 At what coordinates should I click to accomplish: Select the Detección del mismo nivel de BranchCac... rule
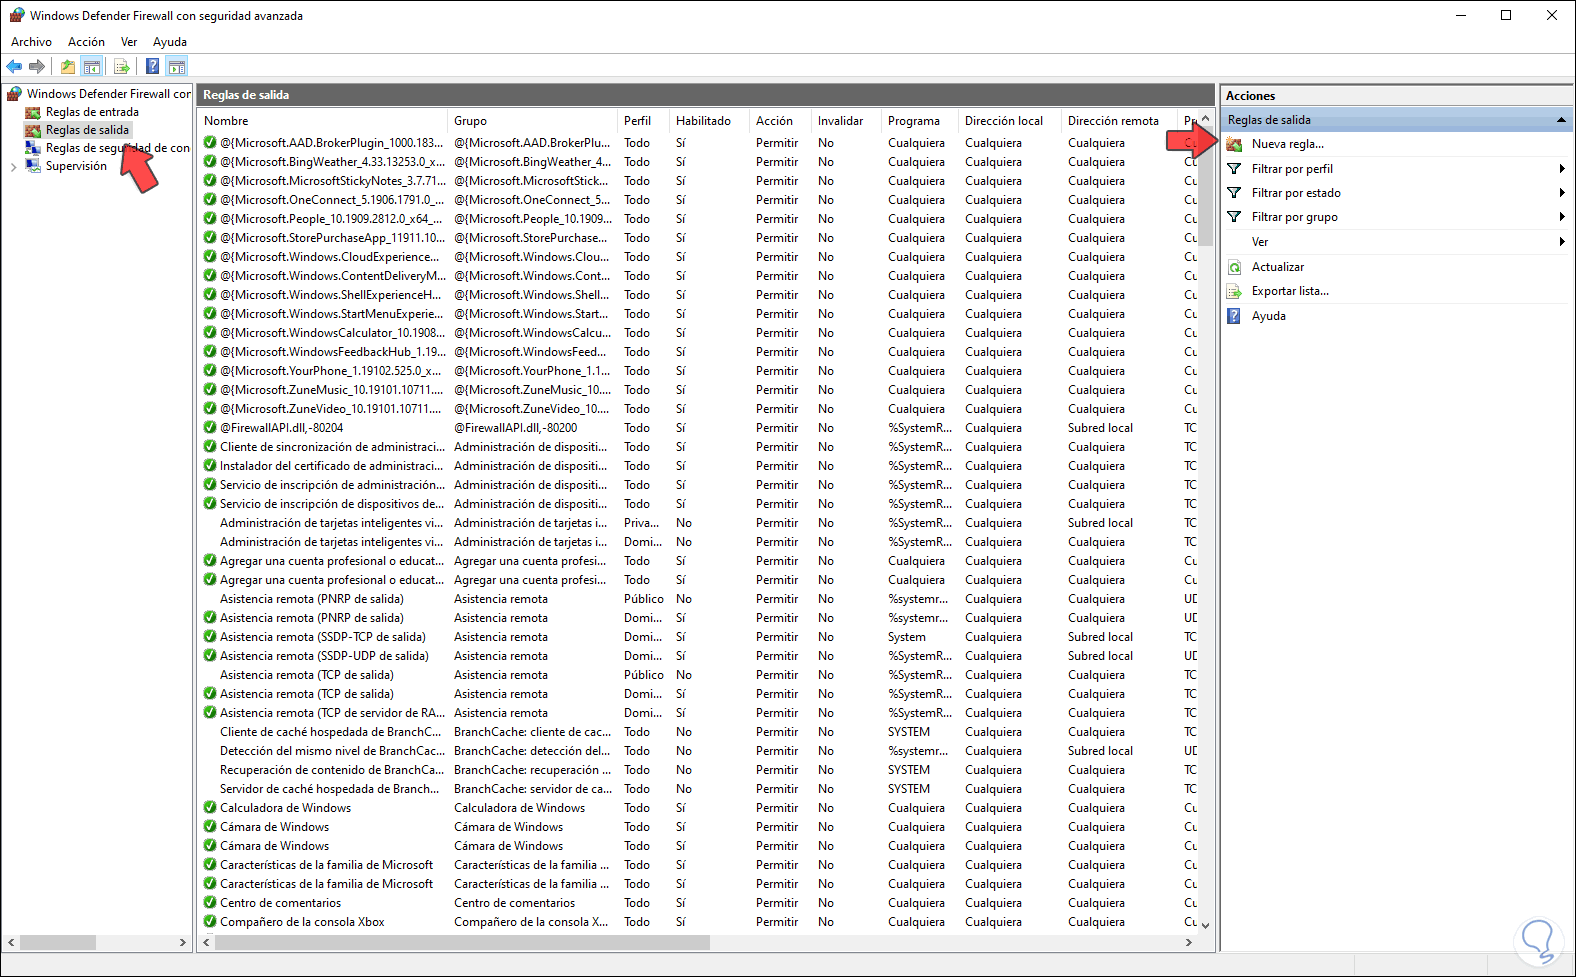pos(333,751)
